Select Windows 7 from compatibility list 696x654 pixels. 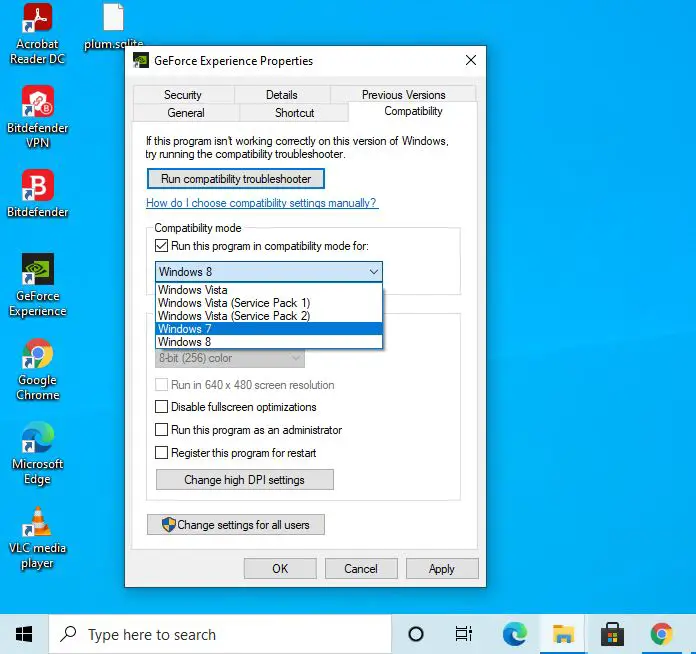tap(268, 329)
